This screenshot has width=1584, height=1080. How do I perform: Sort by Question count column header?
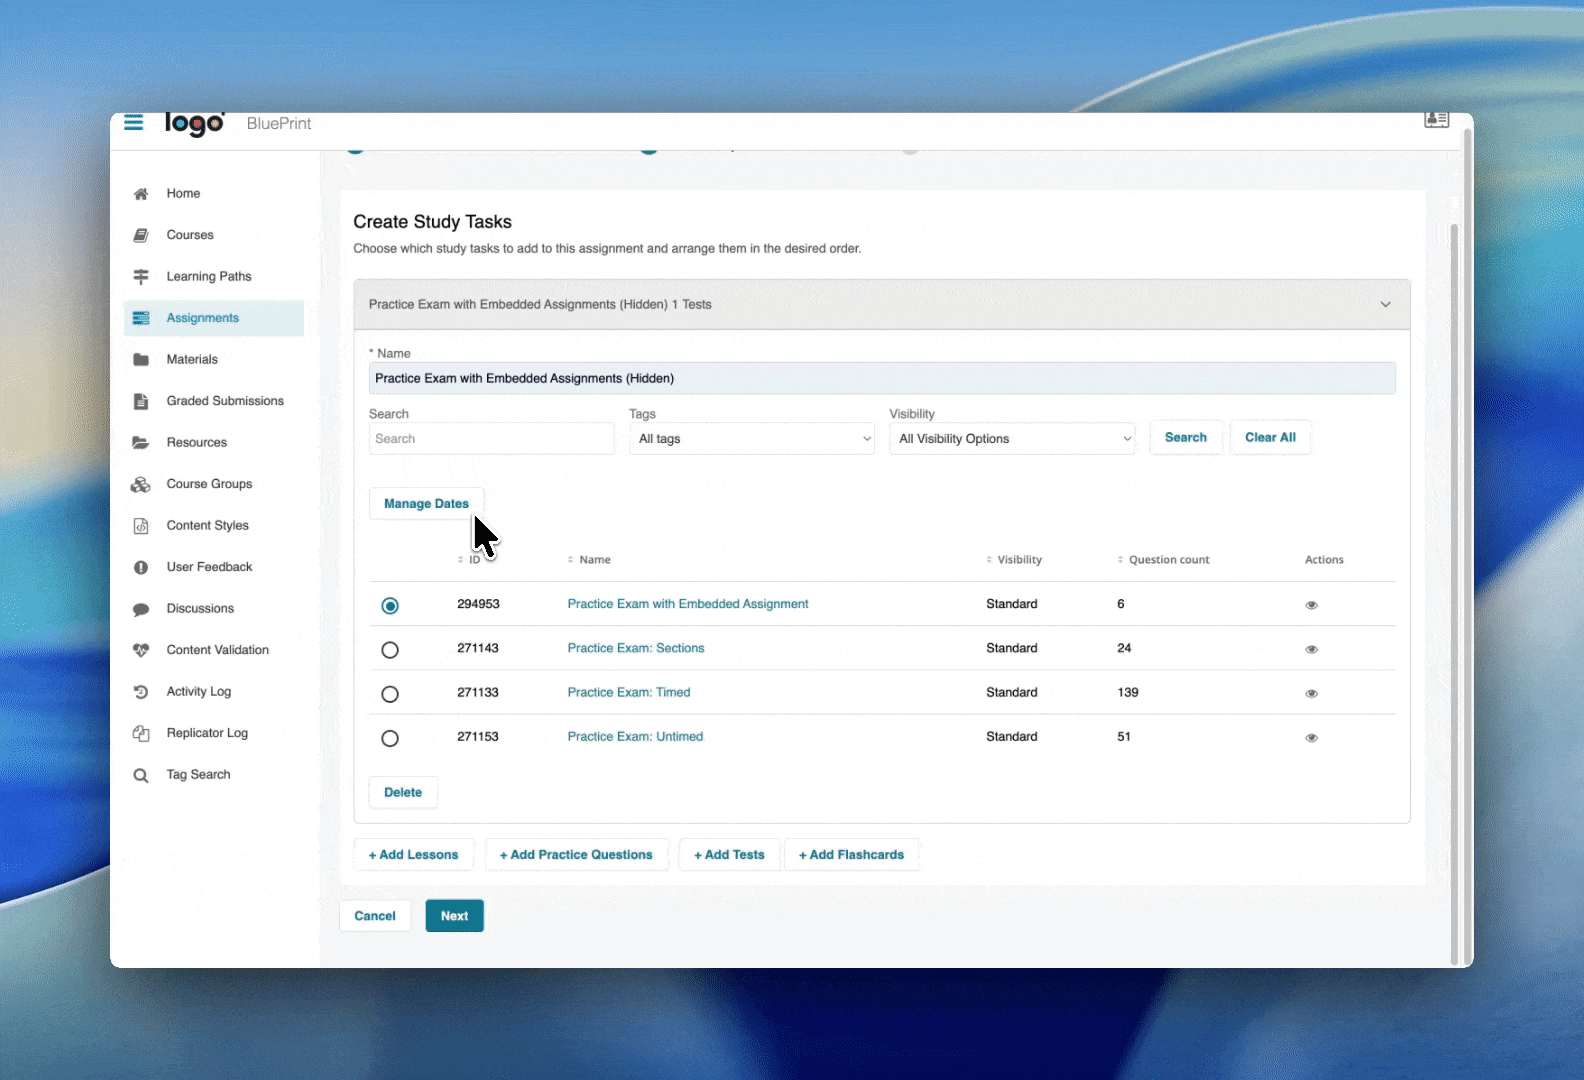coord(1163,560)
